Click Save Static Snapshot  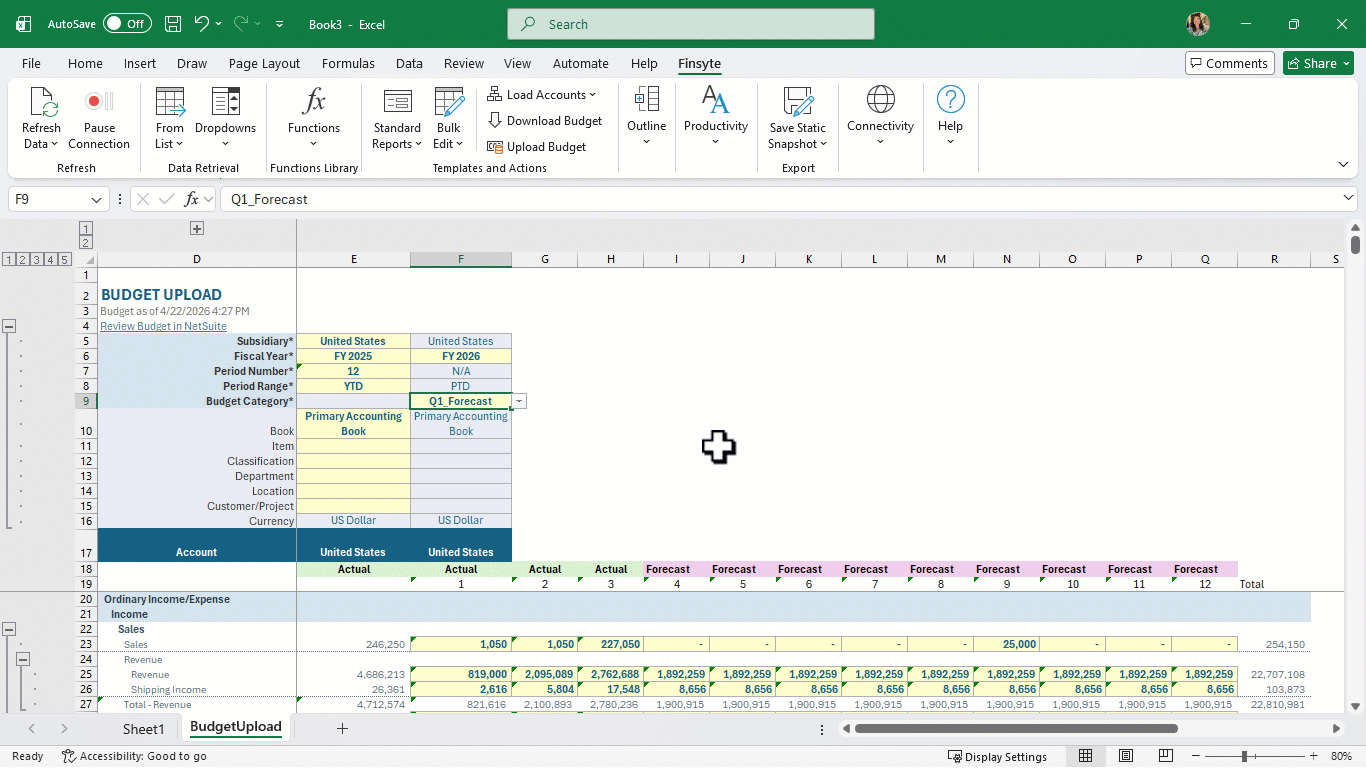click(x=797, y=118)
